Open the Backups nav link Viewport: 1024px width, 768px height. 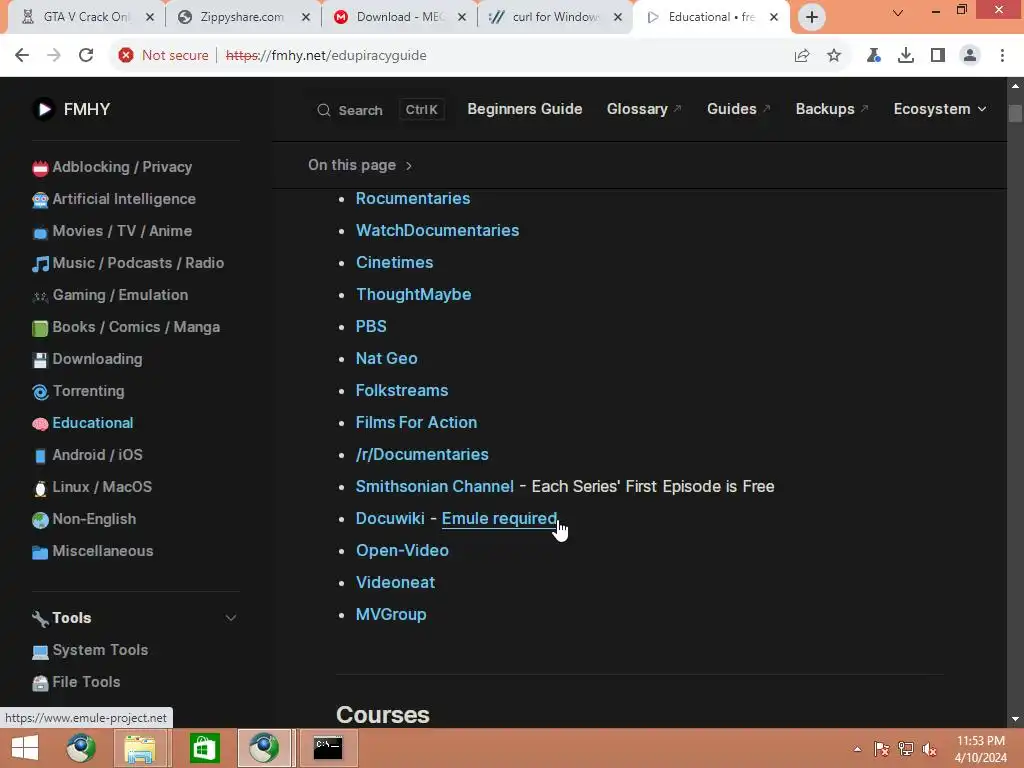coord(831,109)
